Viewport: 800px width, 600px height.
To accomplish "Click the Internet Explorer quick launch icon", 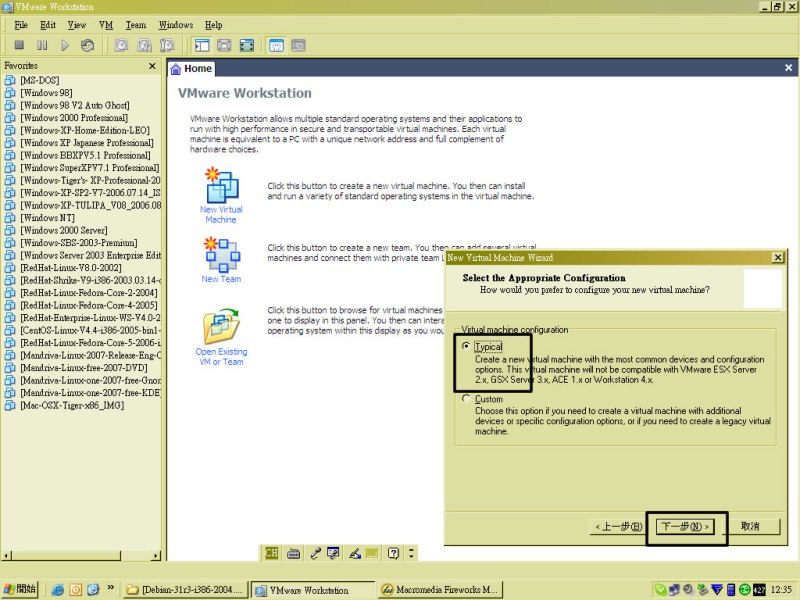I will [58, 590].
